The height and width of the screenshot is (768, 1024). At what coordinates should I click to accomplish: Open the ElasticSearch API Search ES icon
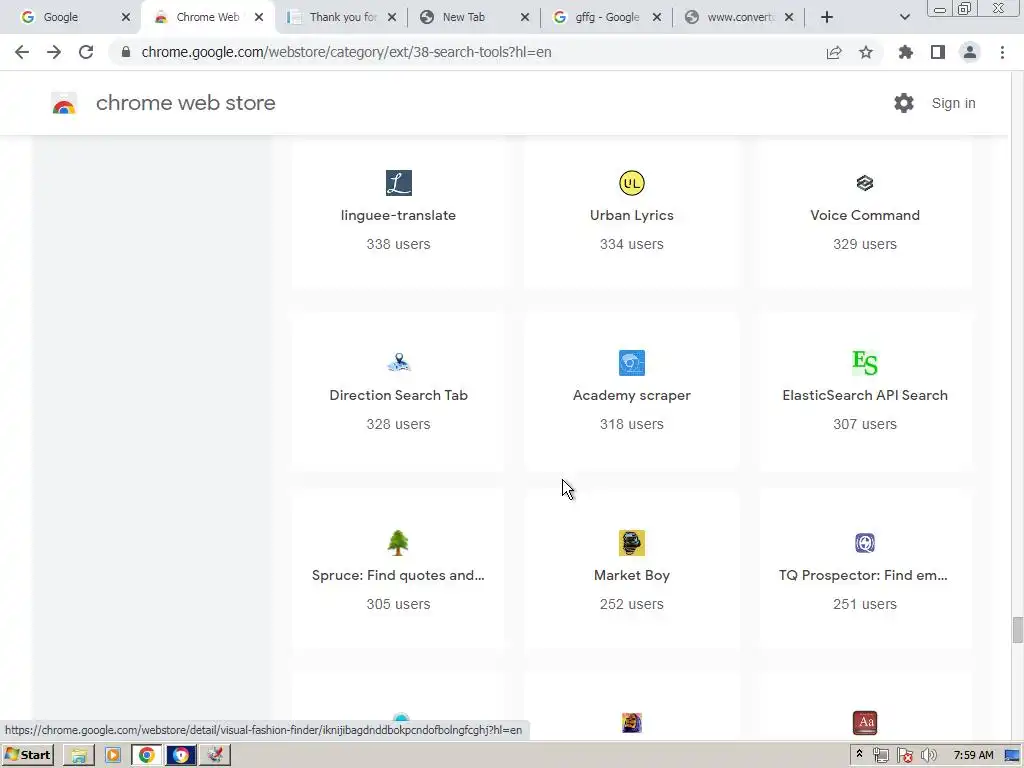point(865,363)
